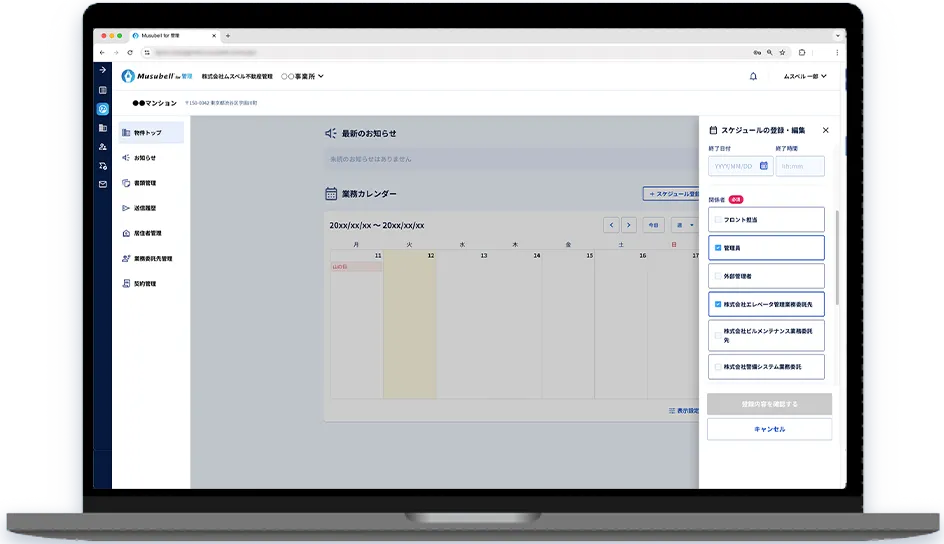Close the Musubell browser tab
Viewport: 944px width, 544px height.
[x=214, y=36]
